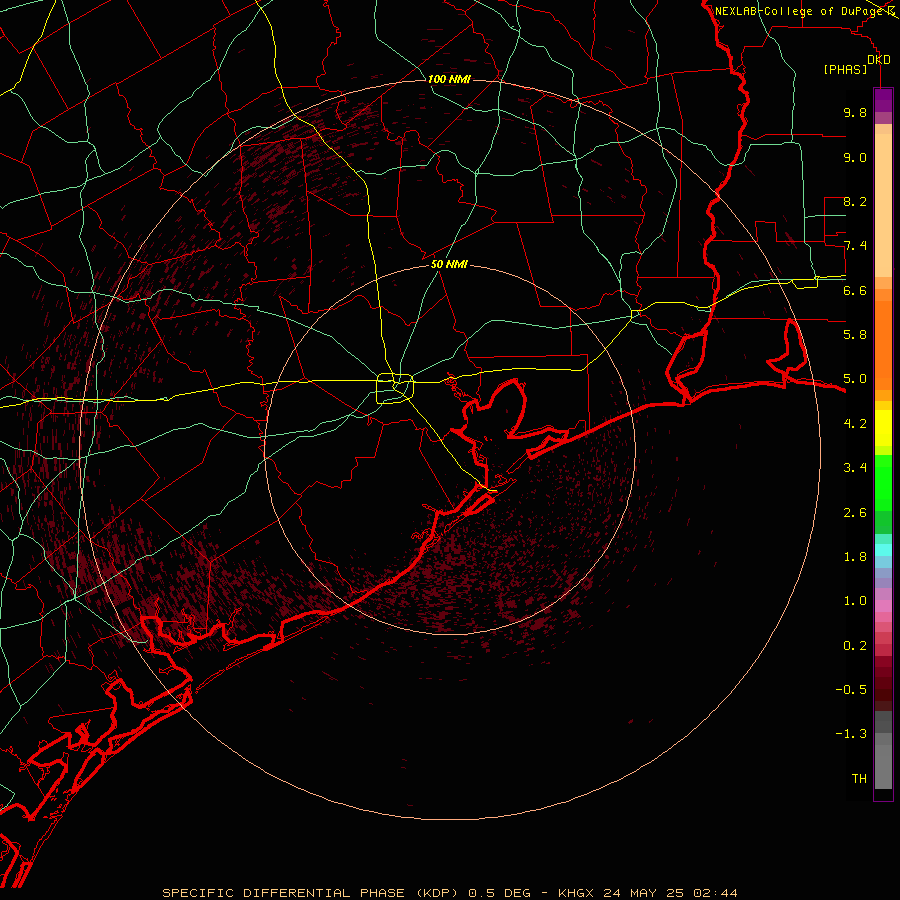The image size is (900, 900).
Task: Click the Specific Differential Phase caption at bottom
Action: tap(449, 893)
